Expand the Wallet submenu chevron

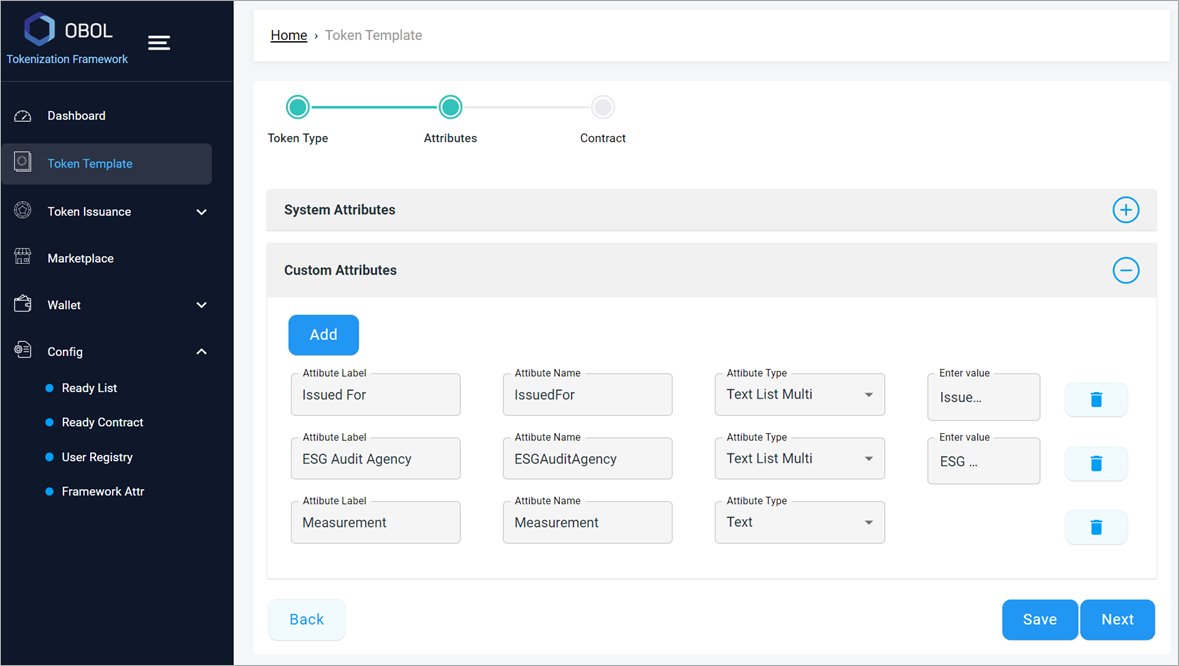point(202,305)
